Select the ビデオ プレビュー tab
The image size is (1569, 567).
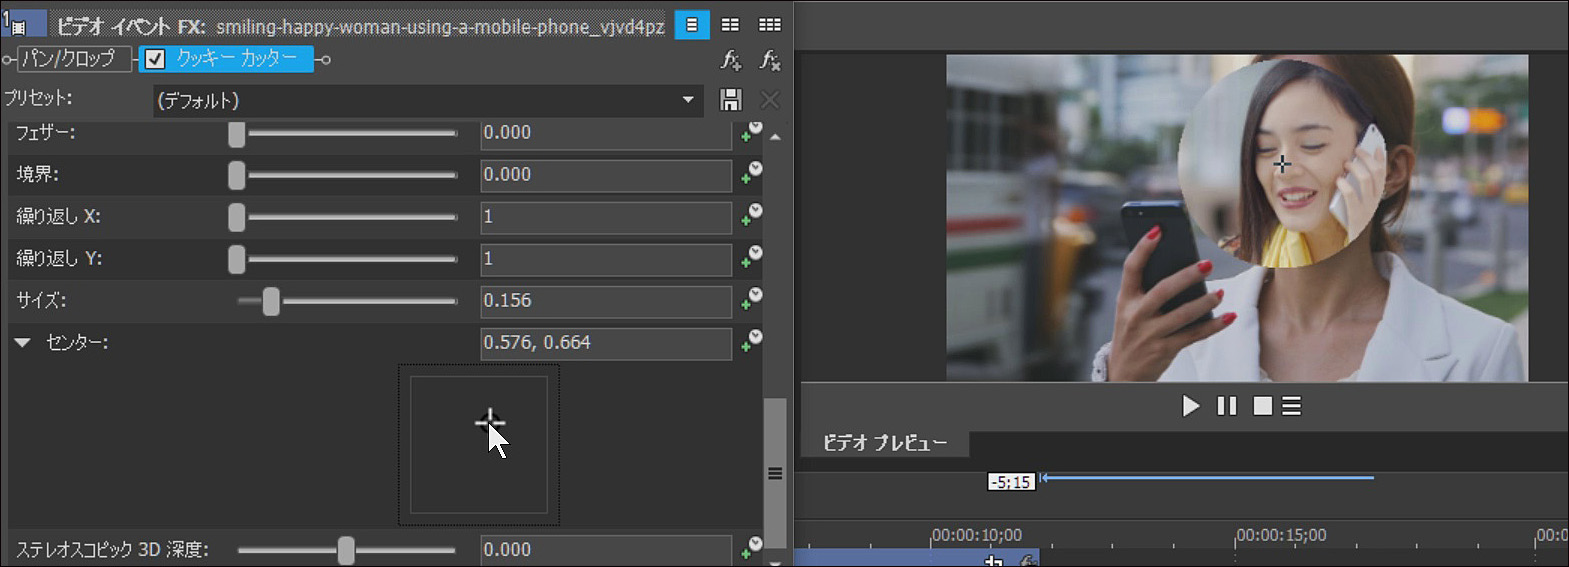885,443
